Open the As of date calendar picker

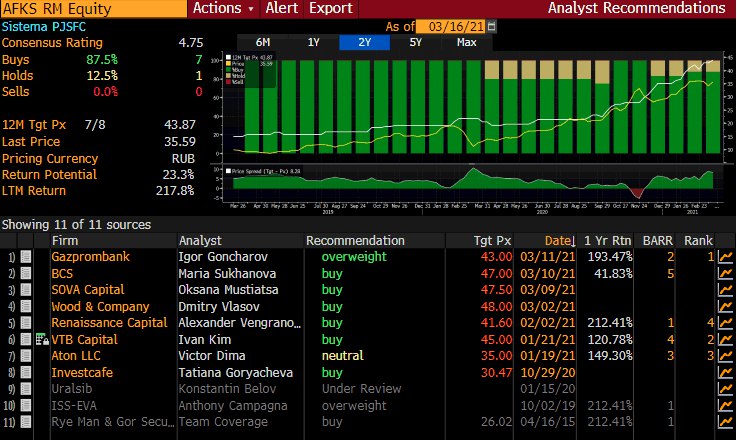[491, 26]
